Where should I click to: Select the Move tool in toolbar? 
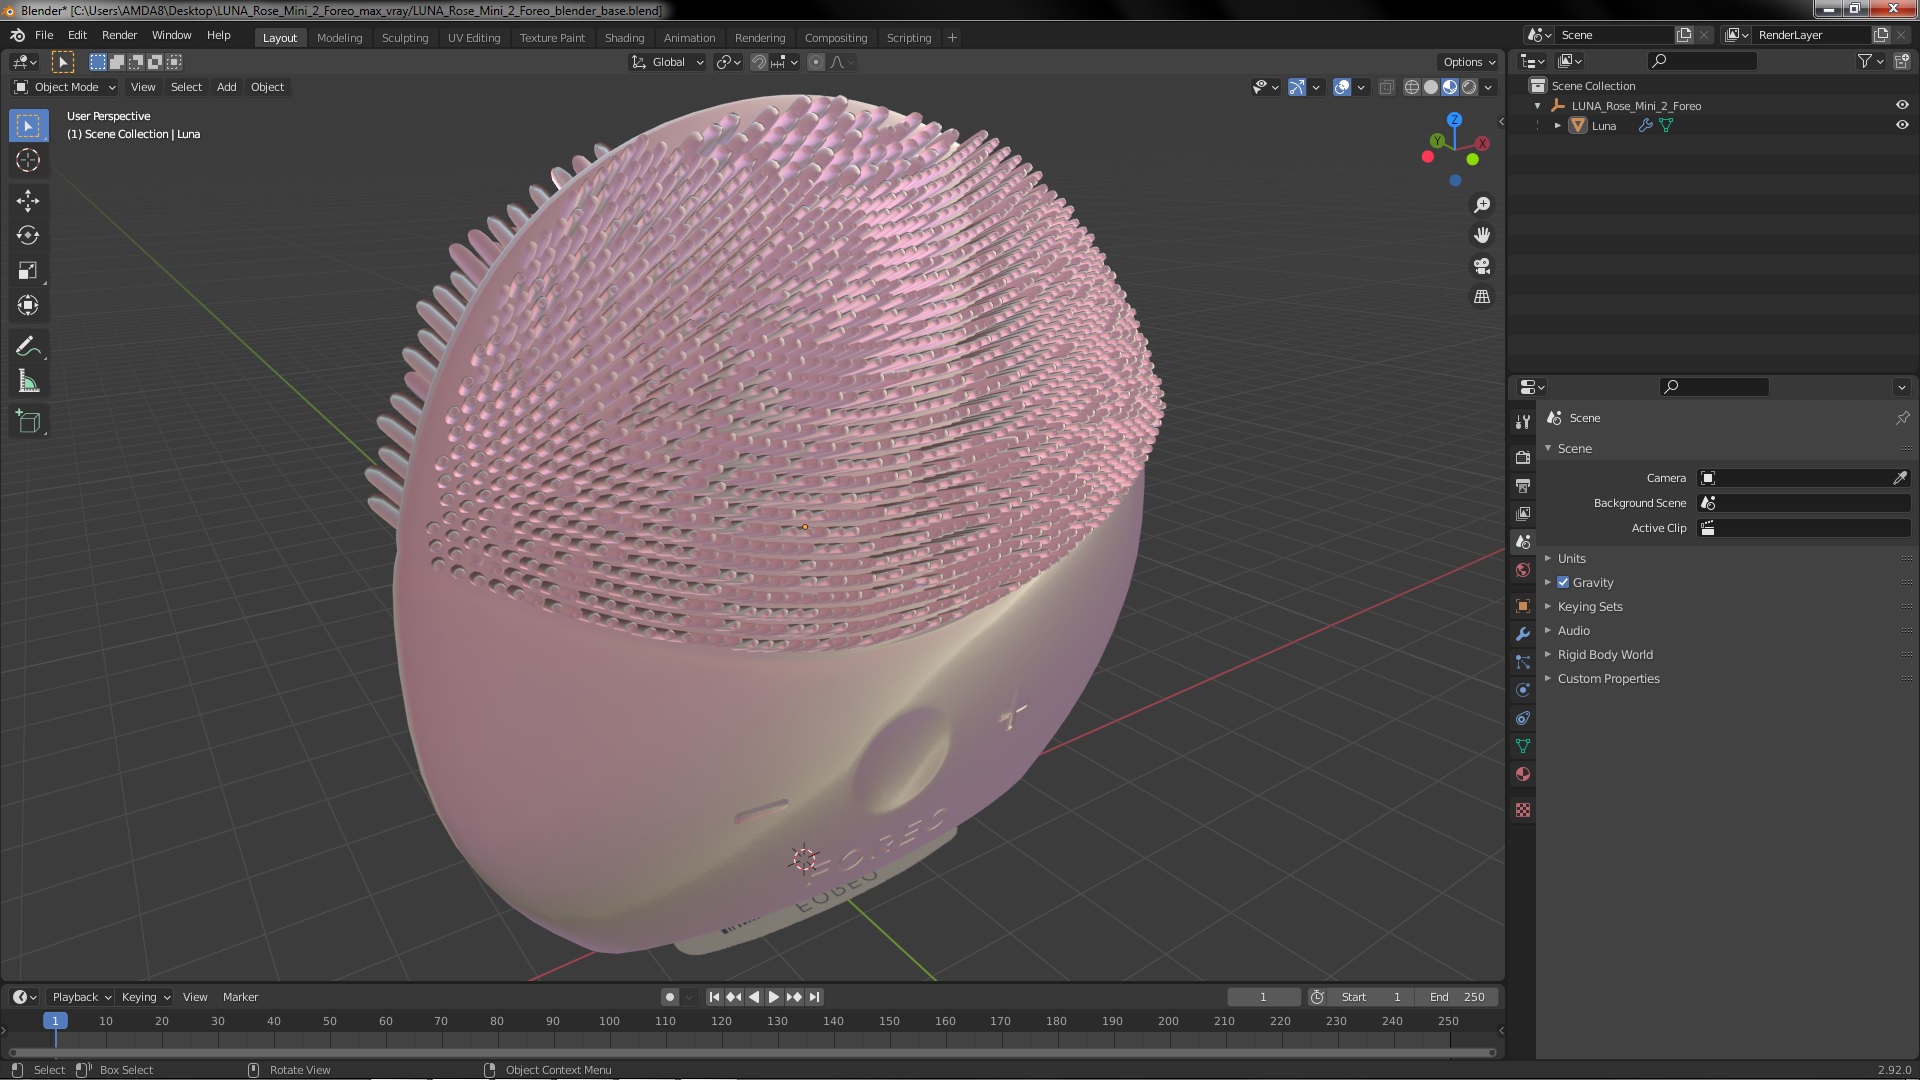pyautogui.click(x=28, y=201)
